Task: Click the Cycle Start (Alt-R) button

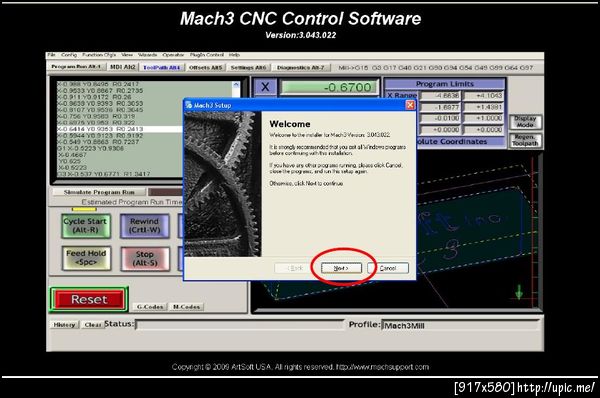Action: 86,226
